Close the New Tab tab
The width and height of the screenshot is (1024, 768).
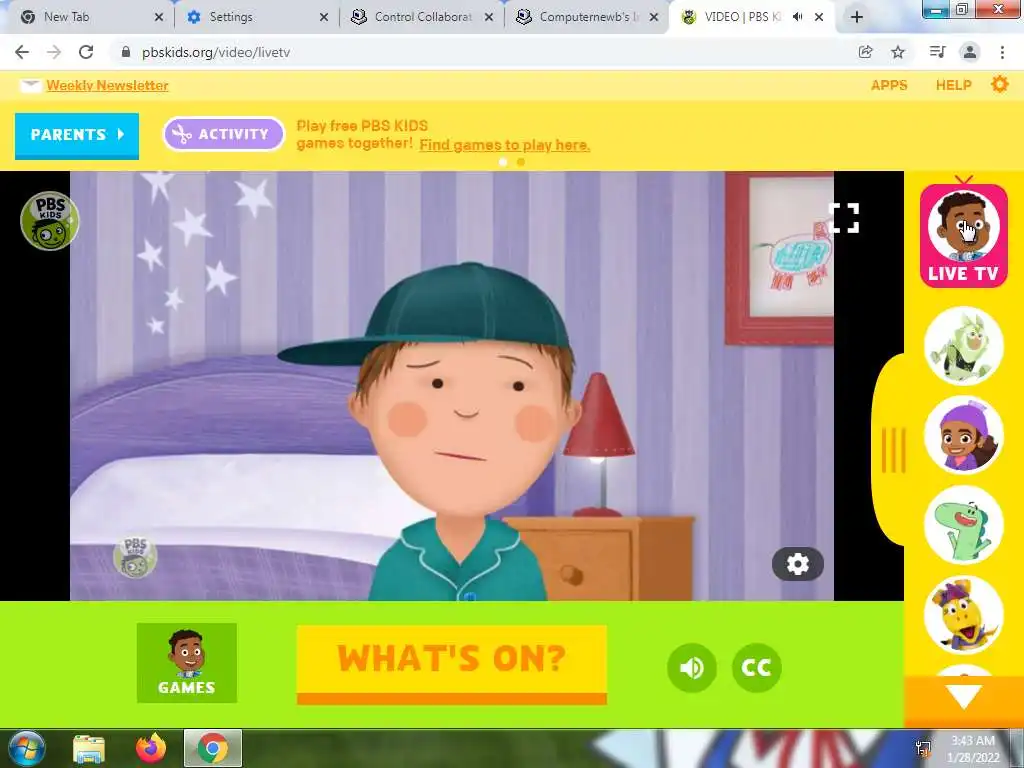[159, 18]
